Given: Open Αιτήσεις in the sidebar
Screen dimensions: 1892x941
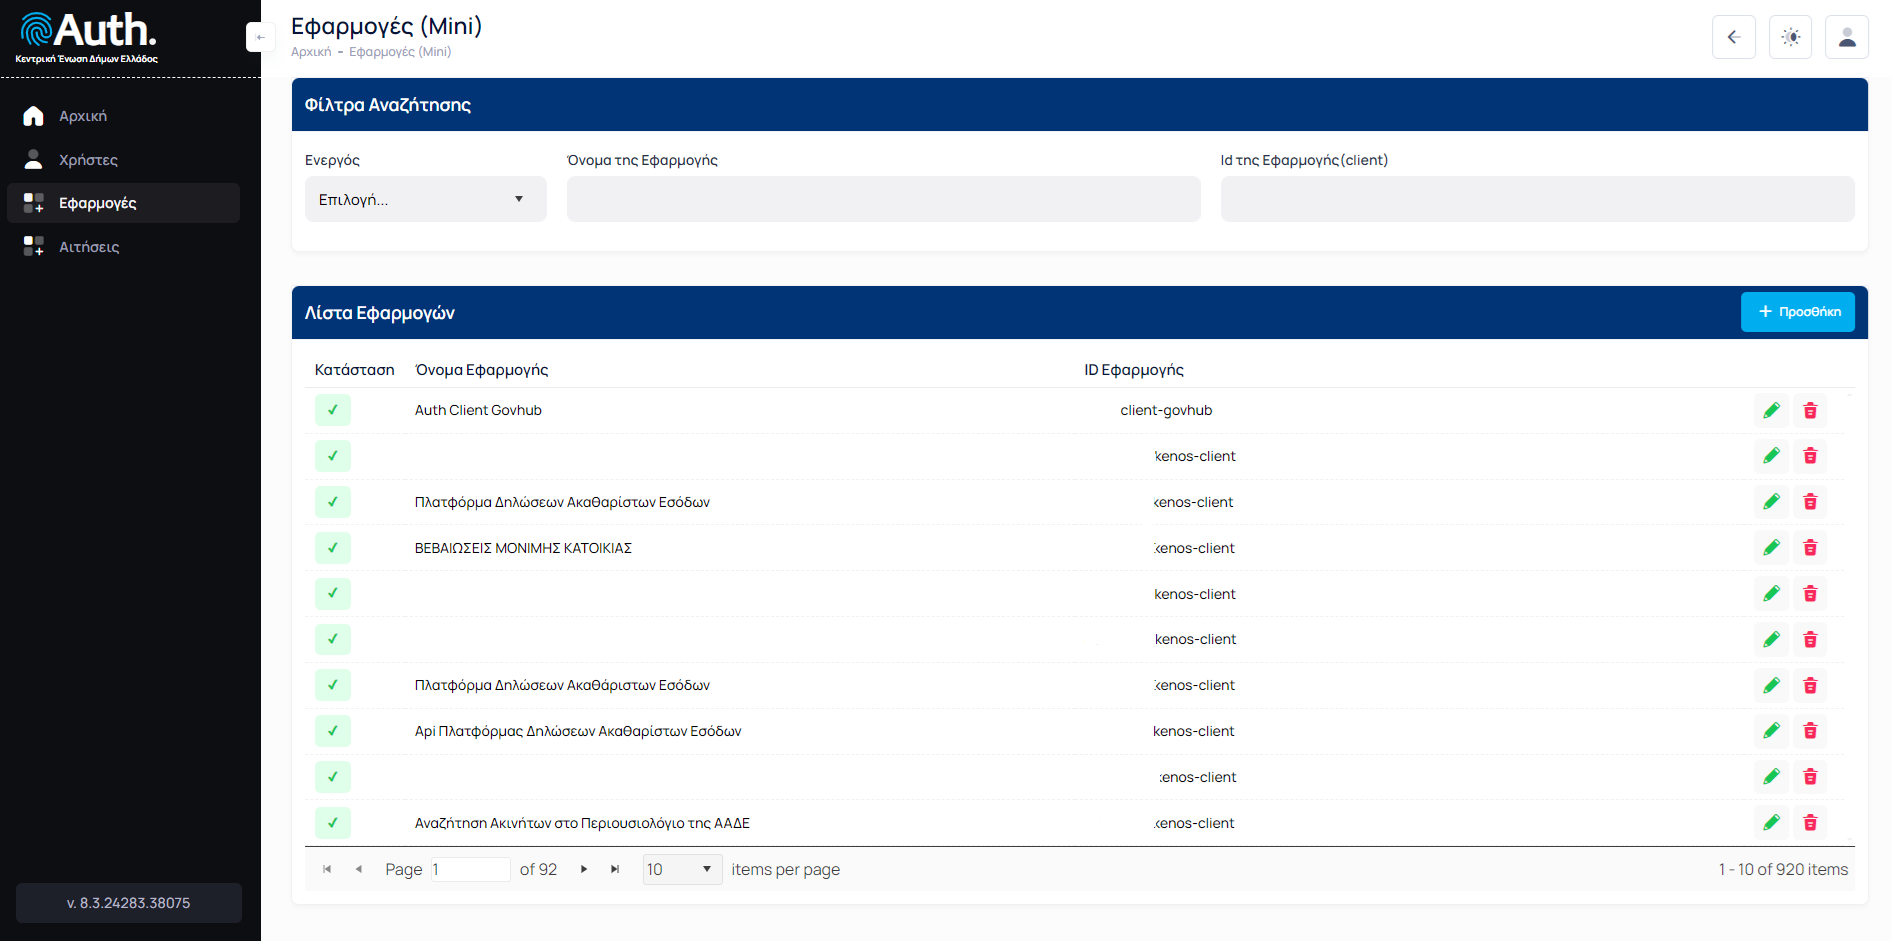Looking at the screenshot, I should click(x=123, y=247).
